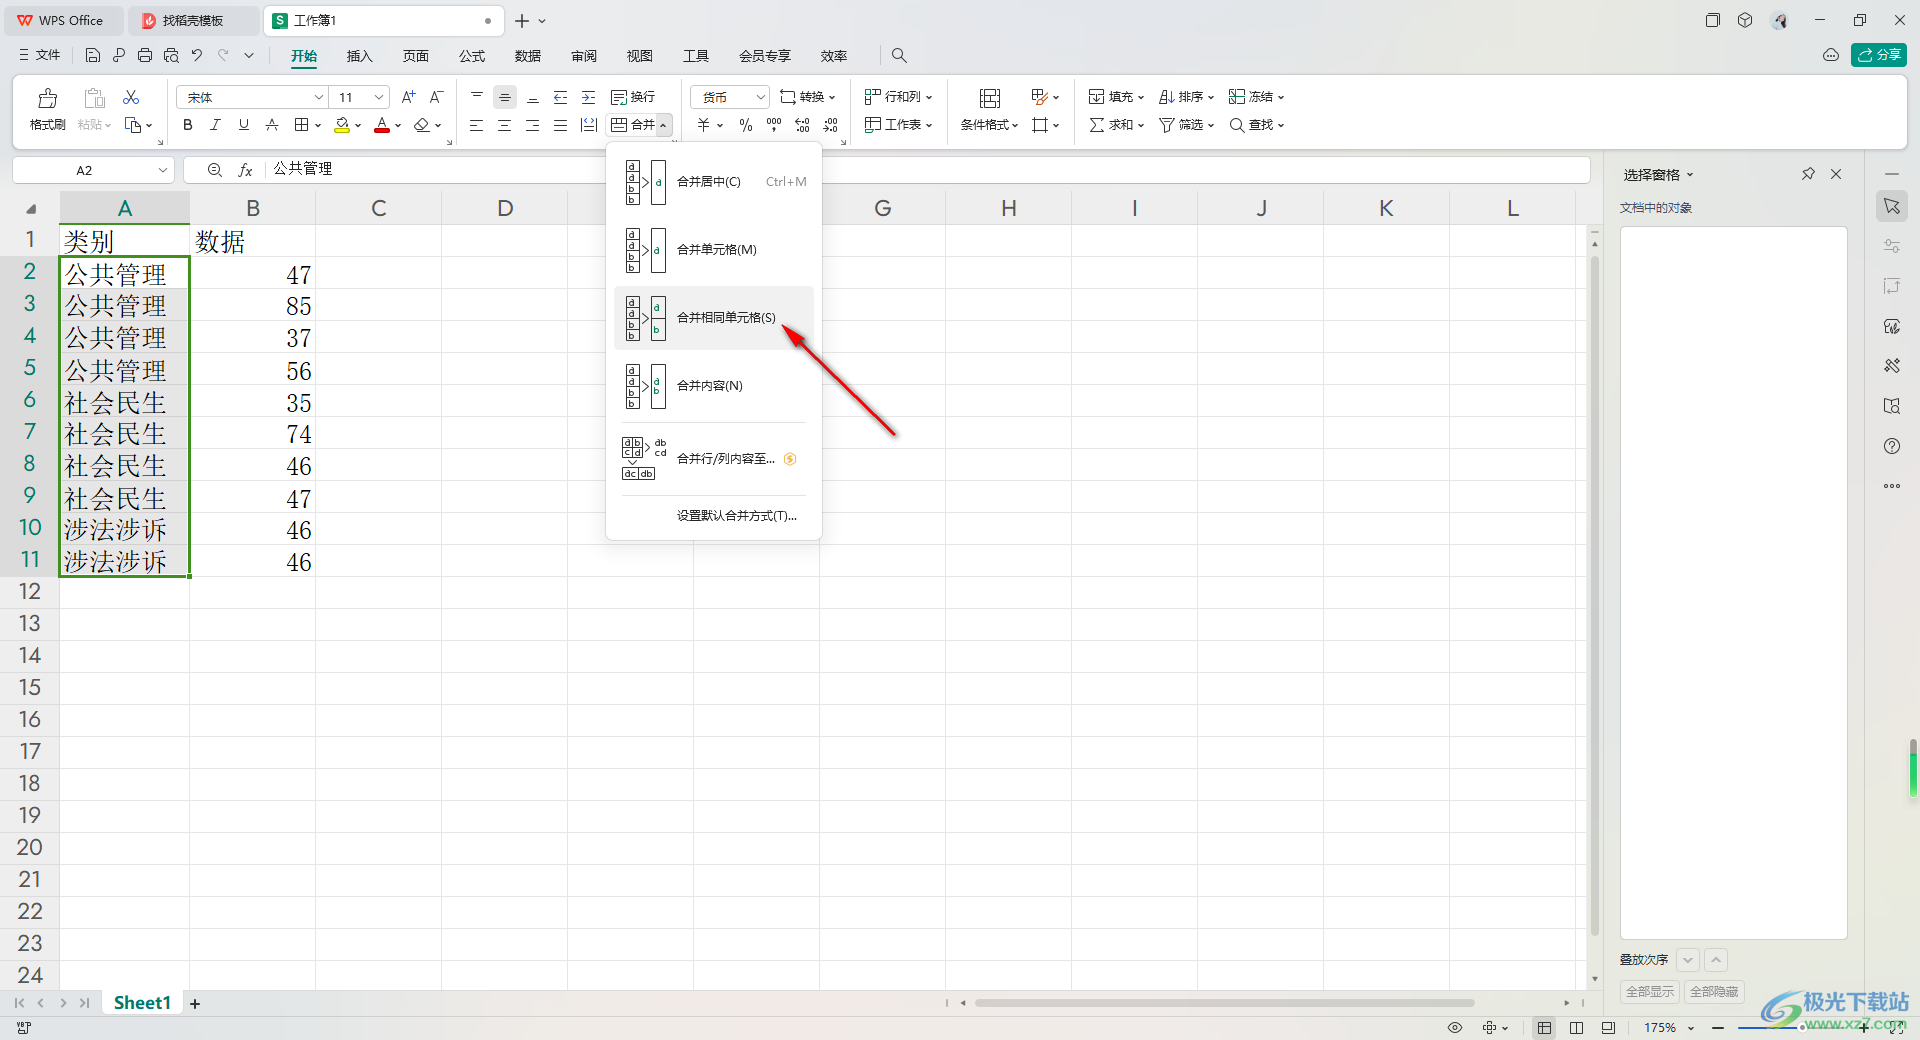The image size is (1920, 1040).
Task: Toggle italic formatting
Action: [215, 125]
